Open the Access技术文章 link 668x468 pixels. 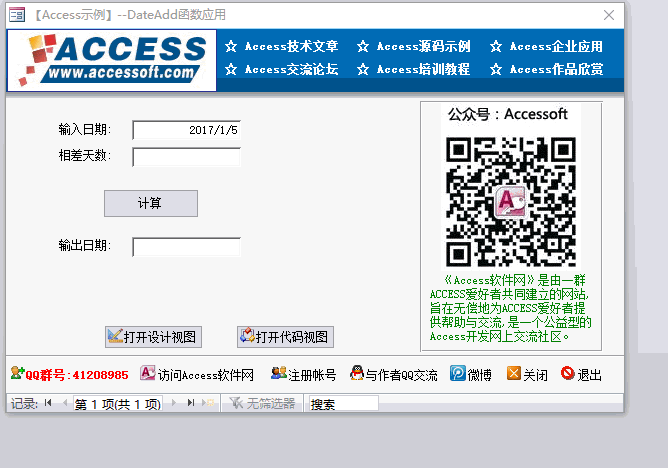291,46
